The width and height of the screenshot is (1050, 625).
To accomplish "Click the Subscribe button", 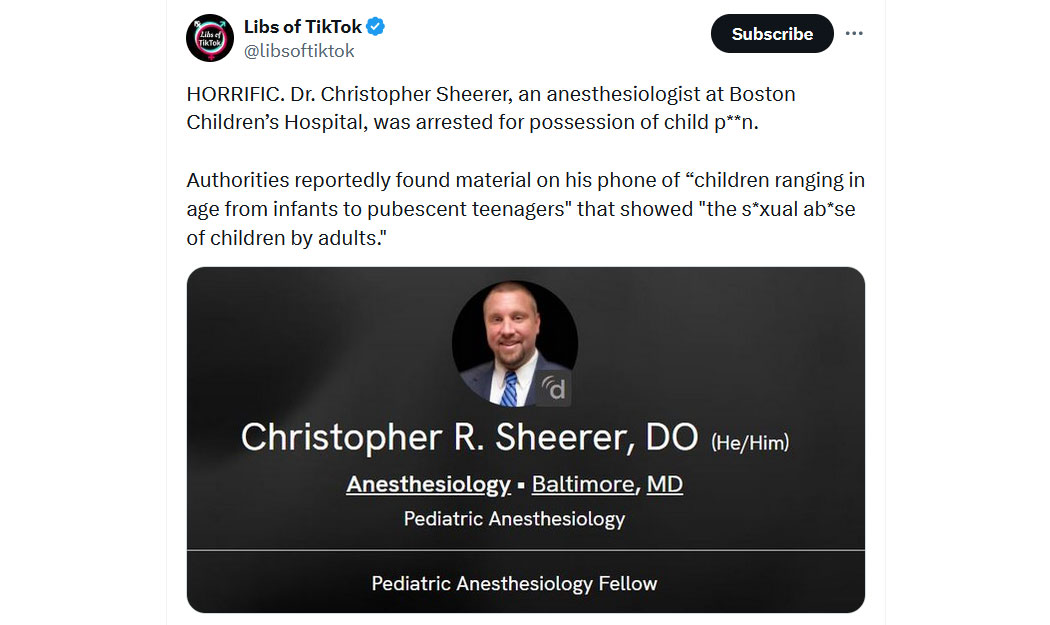I will (772, 33).
